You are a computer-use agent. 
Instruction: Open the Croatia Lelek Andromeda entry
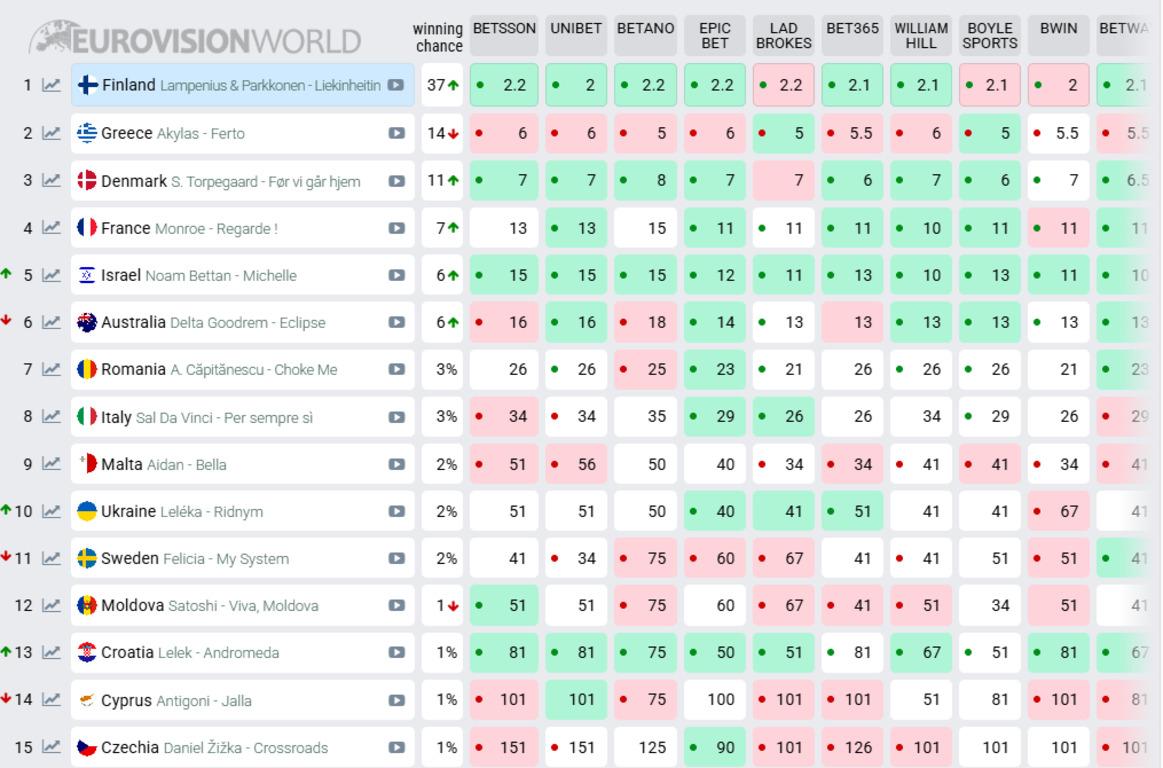[x=243, y=653]
